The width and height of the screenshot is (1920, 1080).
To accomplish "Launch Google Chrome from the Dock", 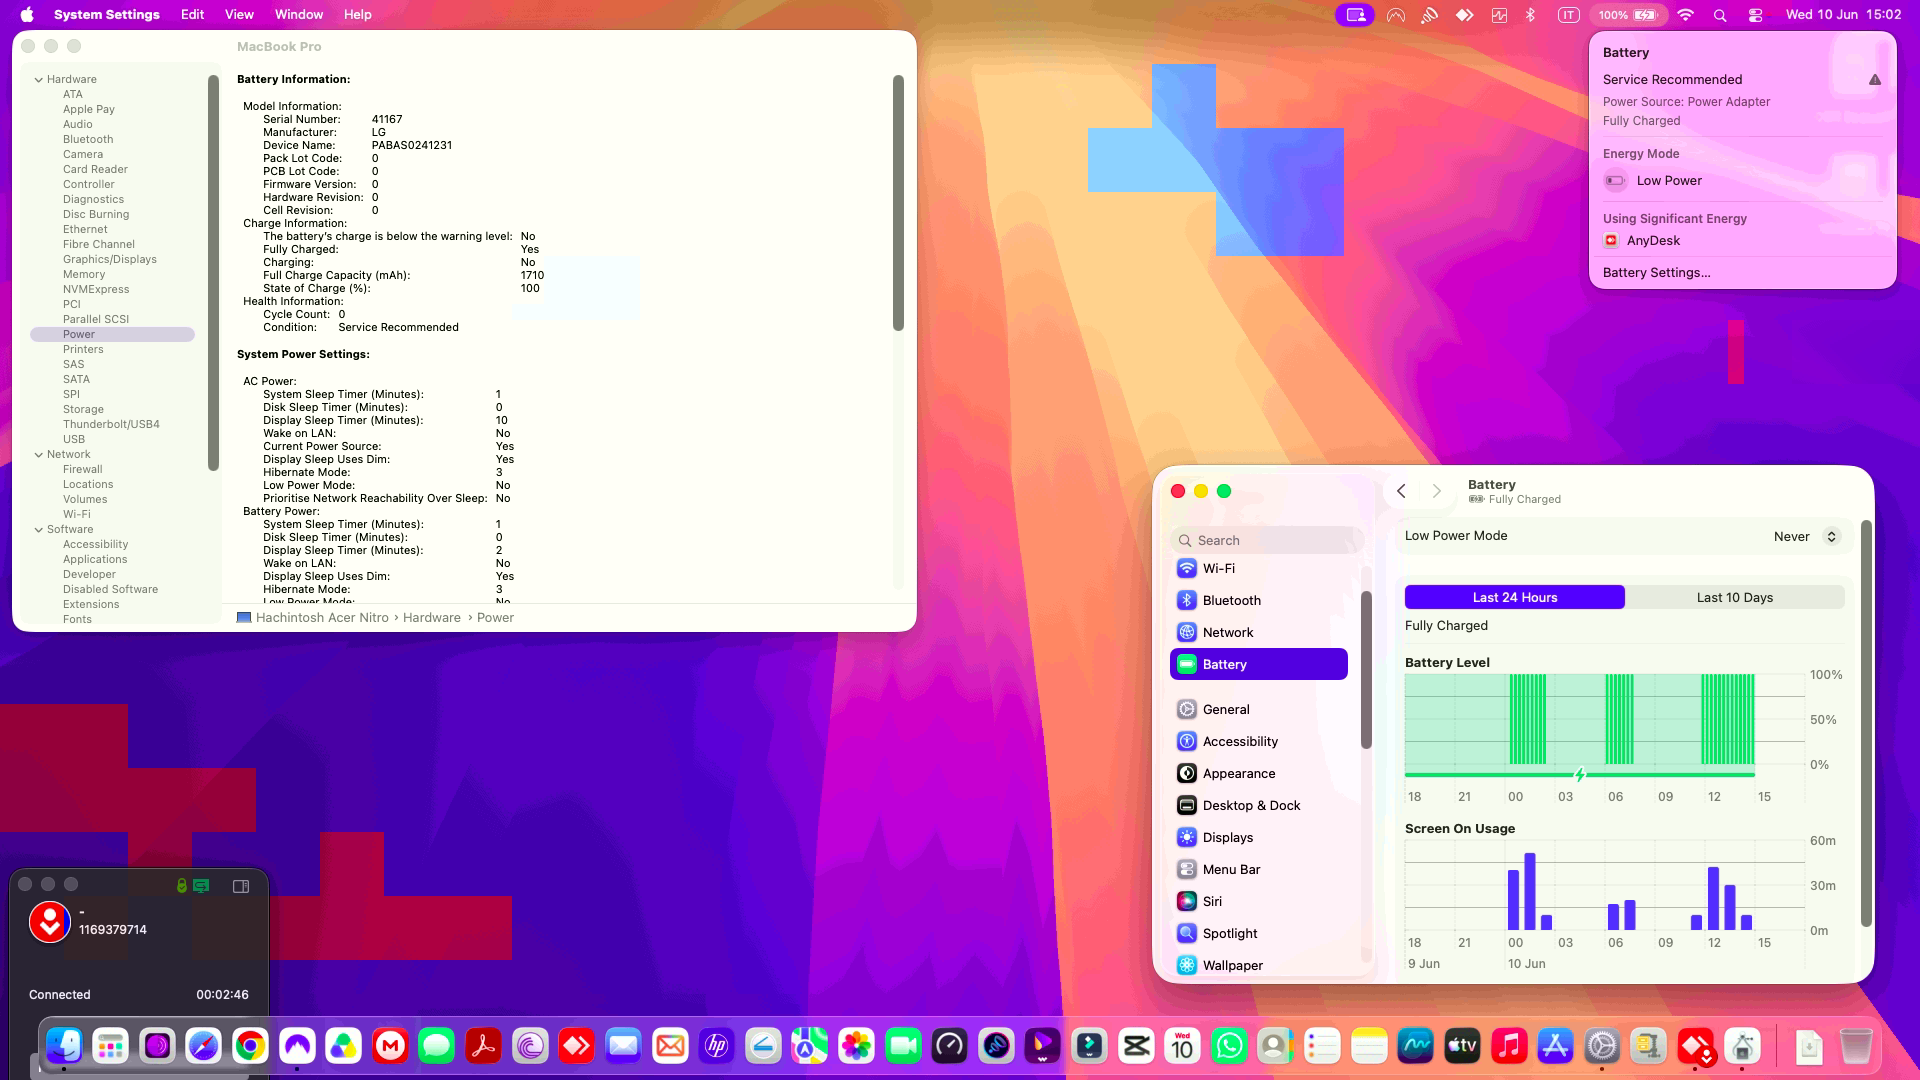I will click(251, 1046).
